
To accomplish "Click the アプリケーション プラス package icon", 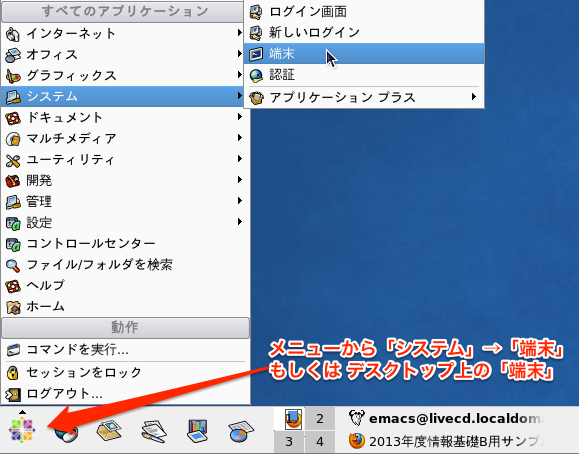I will tap(256, 98).
